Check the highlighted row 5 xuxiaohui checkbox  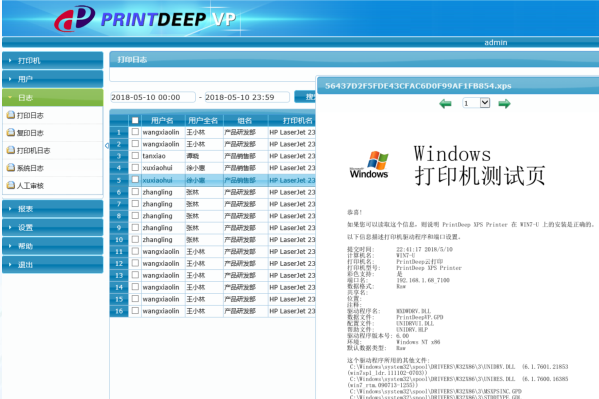tap(135, 179)
